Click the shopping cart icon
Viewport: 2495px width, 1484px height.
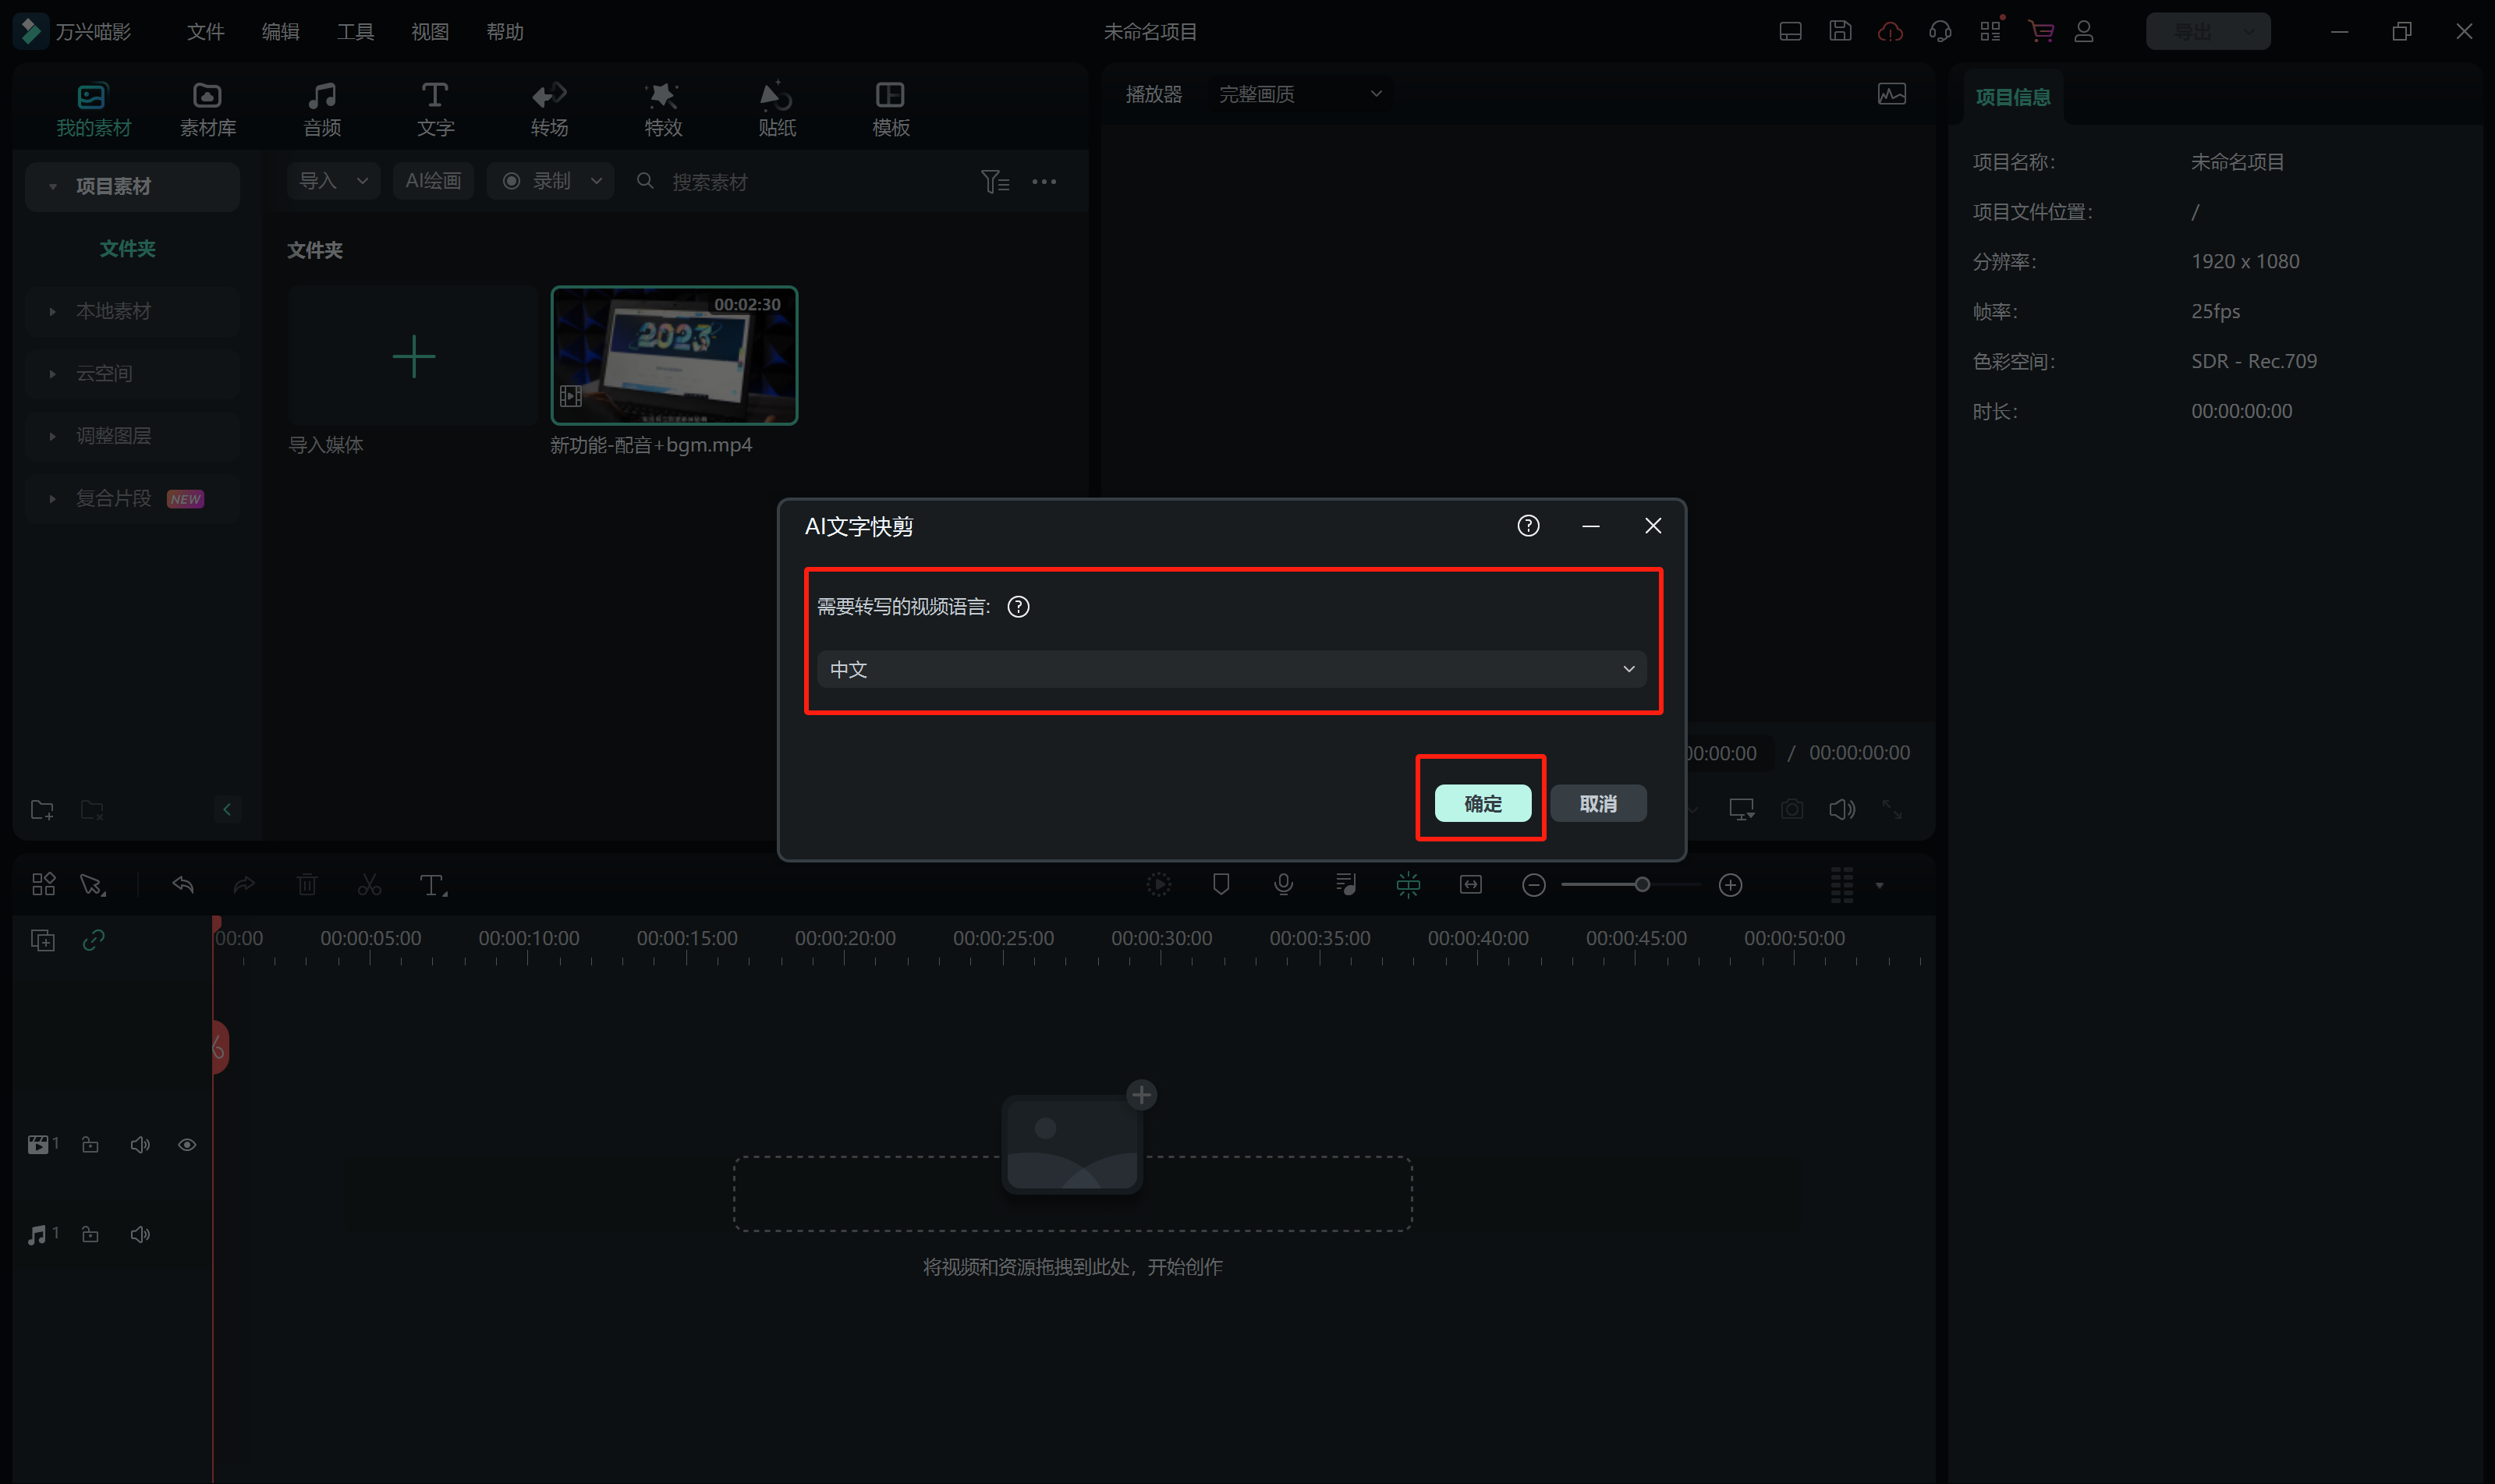2040,32
